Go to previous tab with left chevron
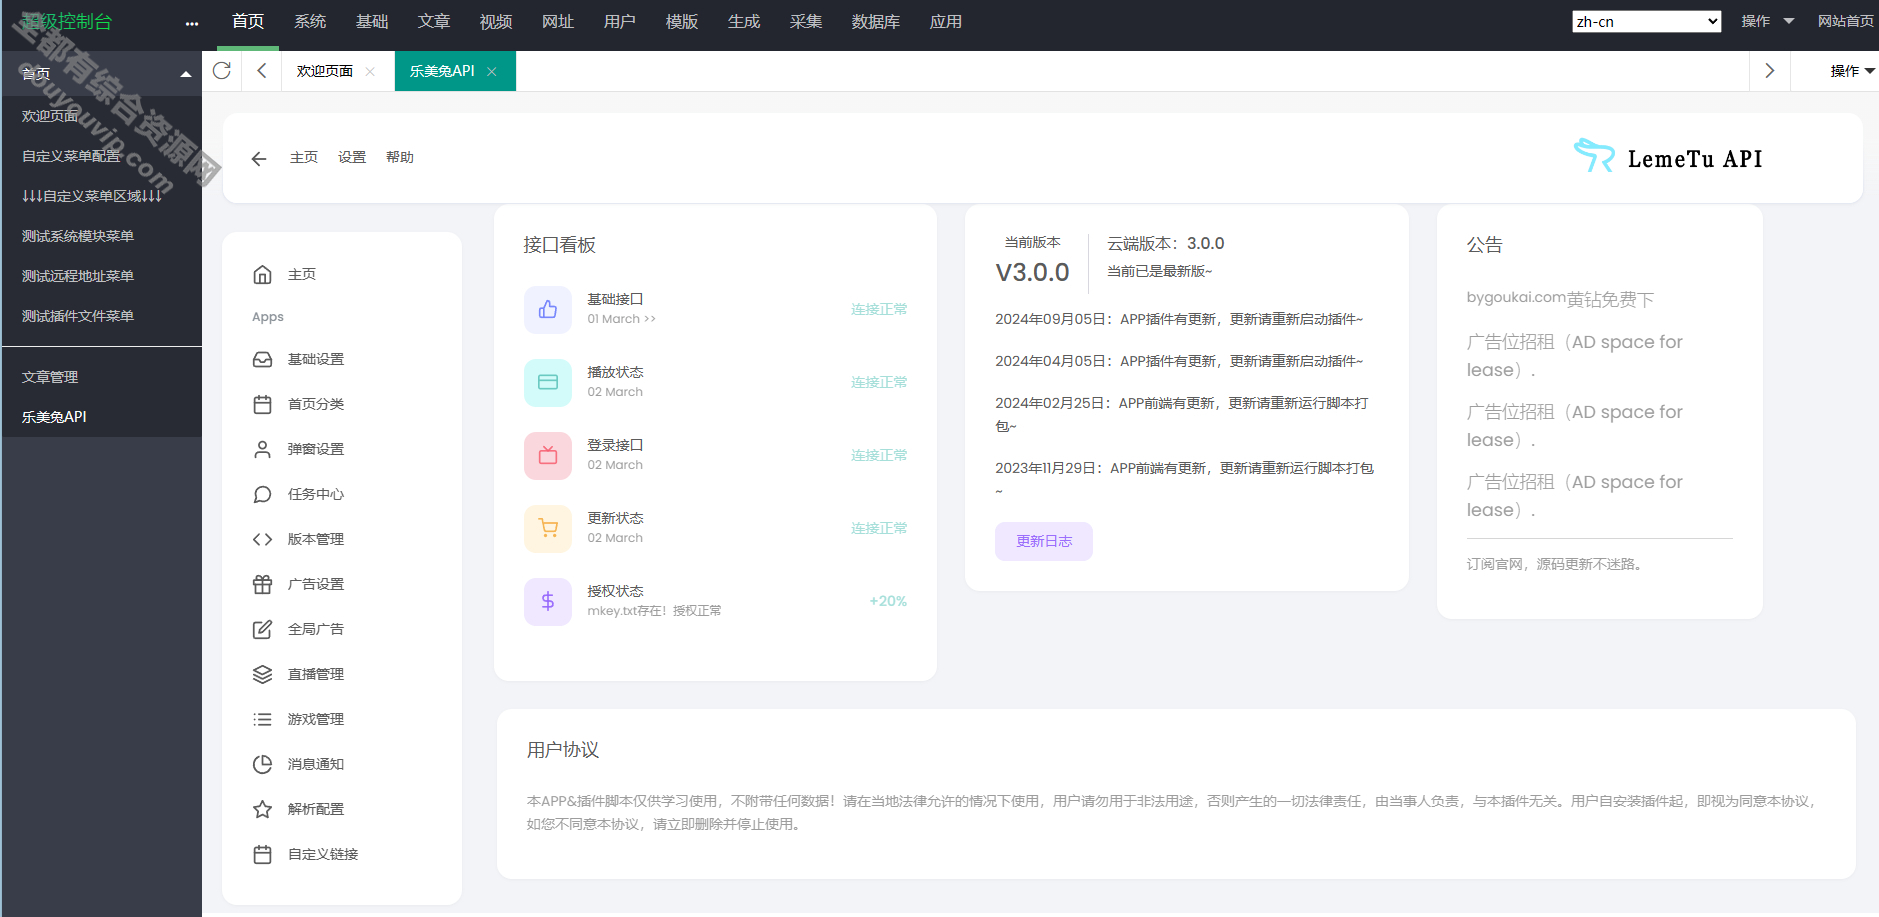 (262, 70)
